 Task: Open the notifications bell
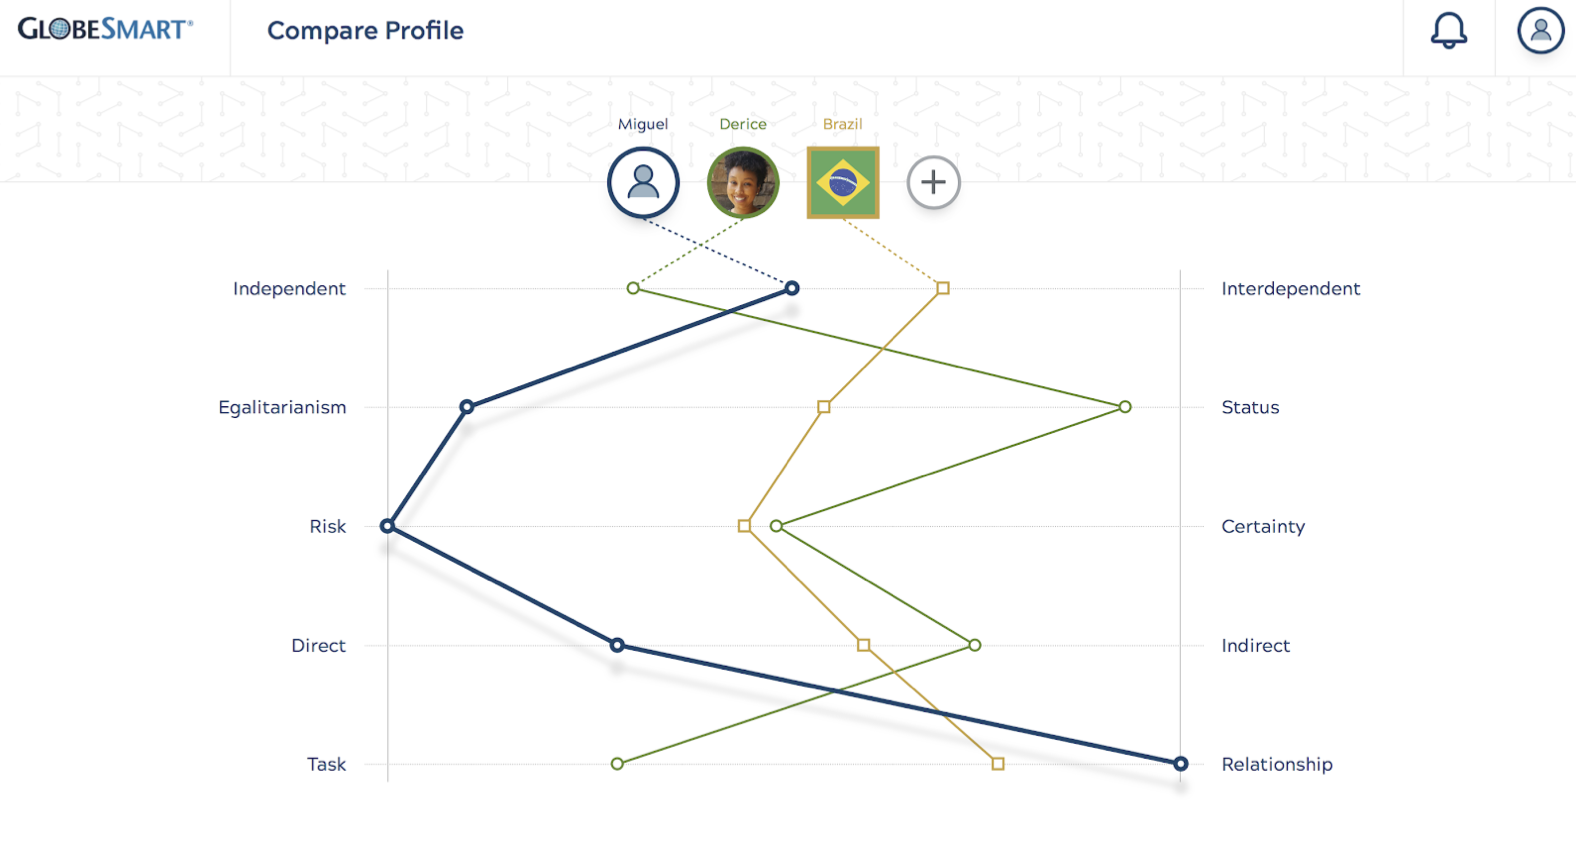point(1448,31)
